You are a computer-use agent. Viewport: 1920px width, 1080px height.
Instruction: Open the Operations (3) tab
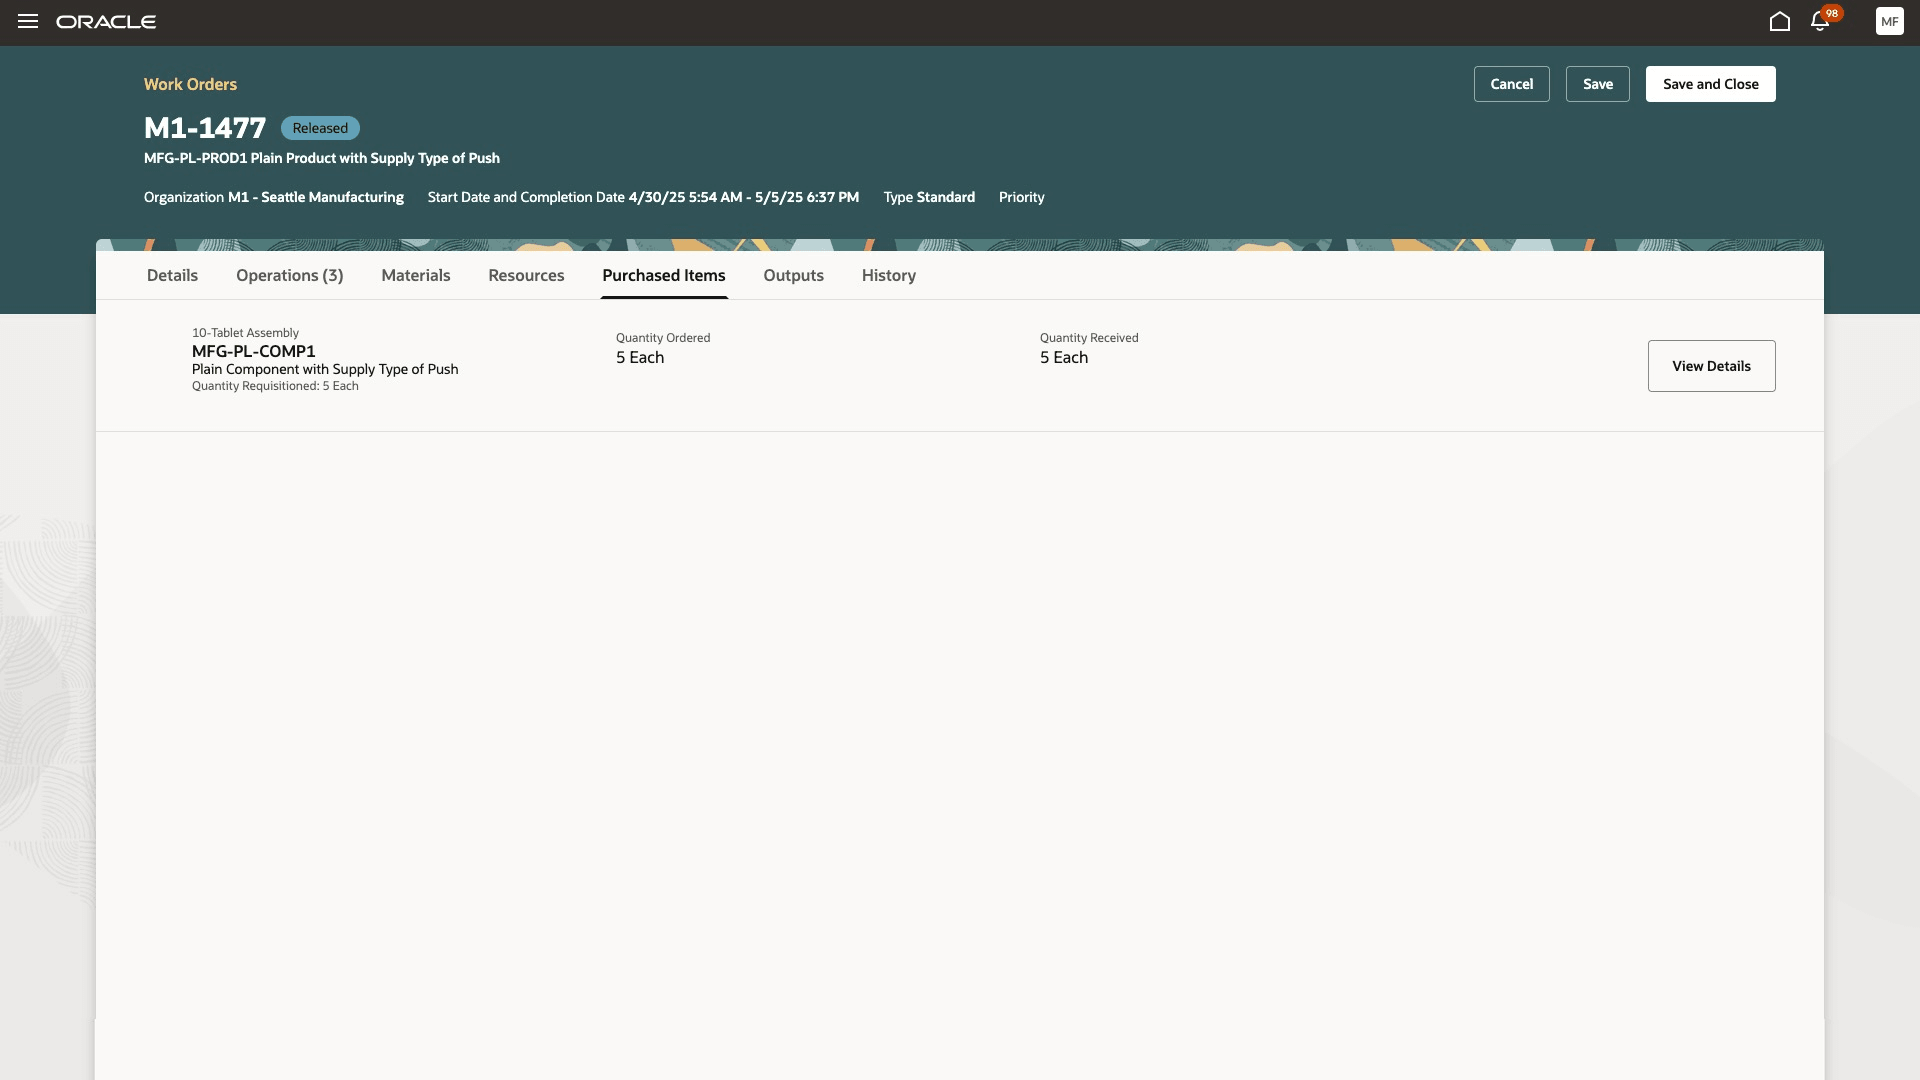pyautogui.click(x=289, y=275)
